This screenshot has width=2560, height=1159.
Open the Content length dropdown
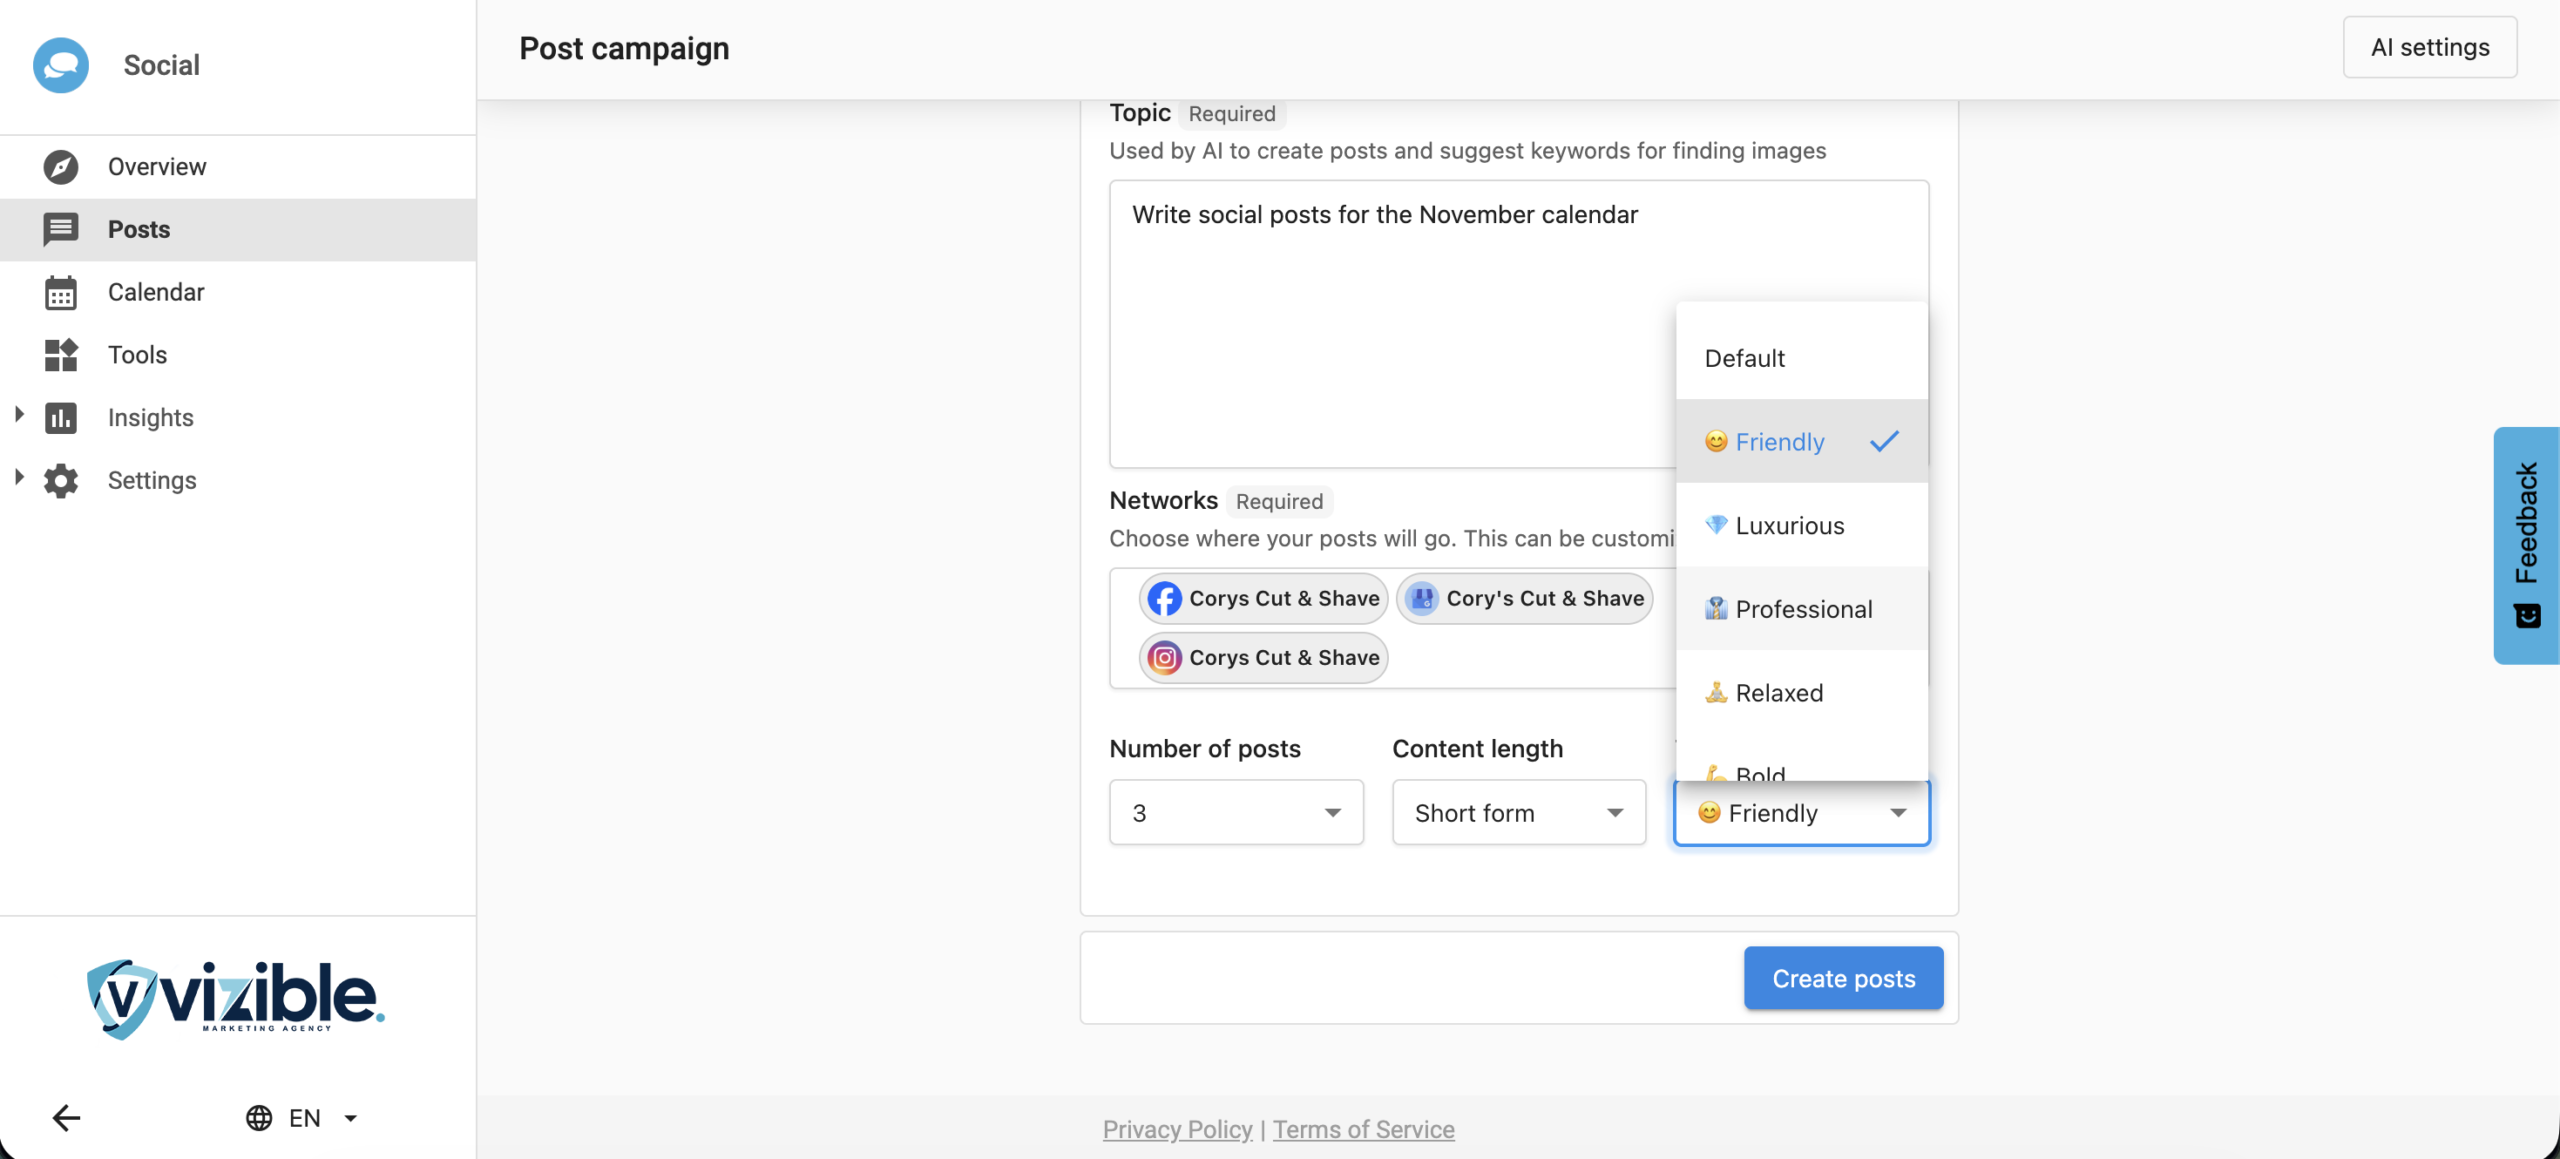click(1518, 813)
